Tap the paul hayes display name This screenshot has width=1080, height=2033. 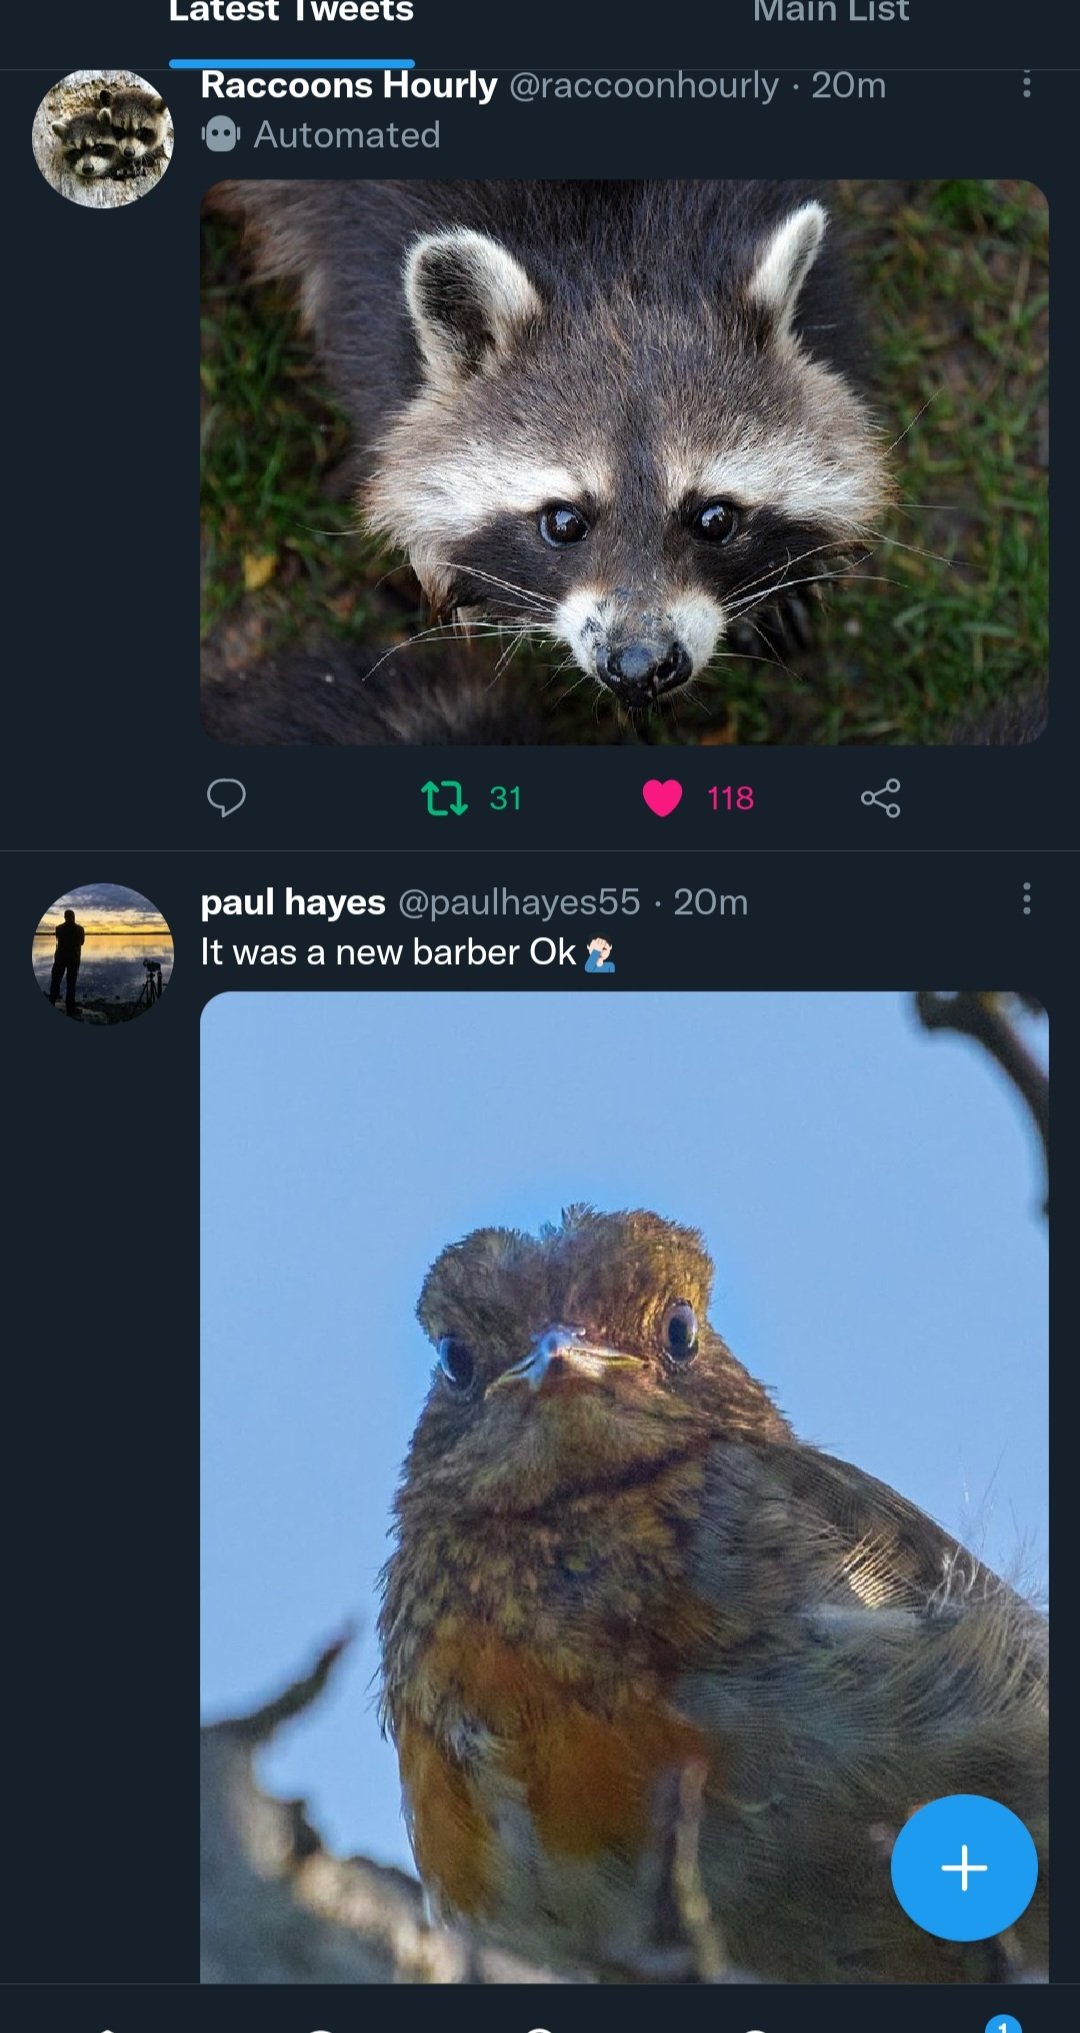pyautogui.click(x=293, y=902)
